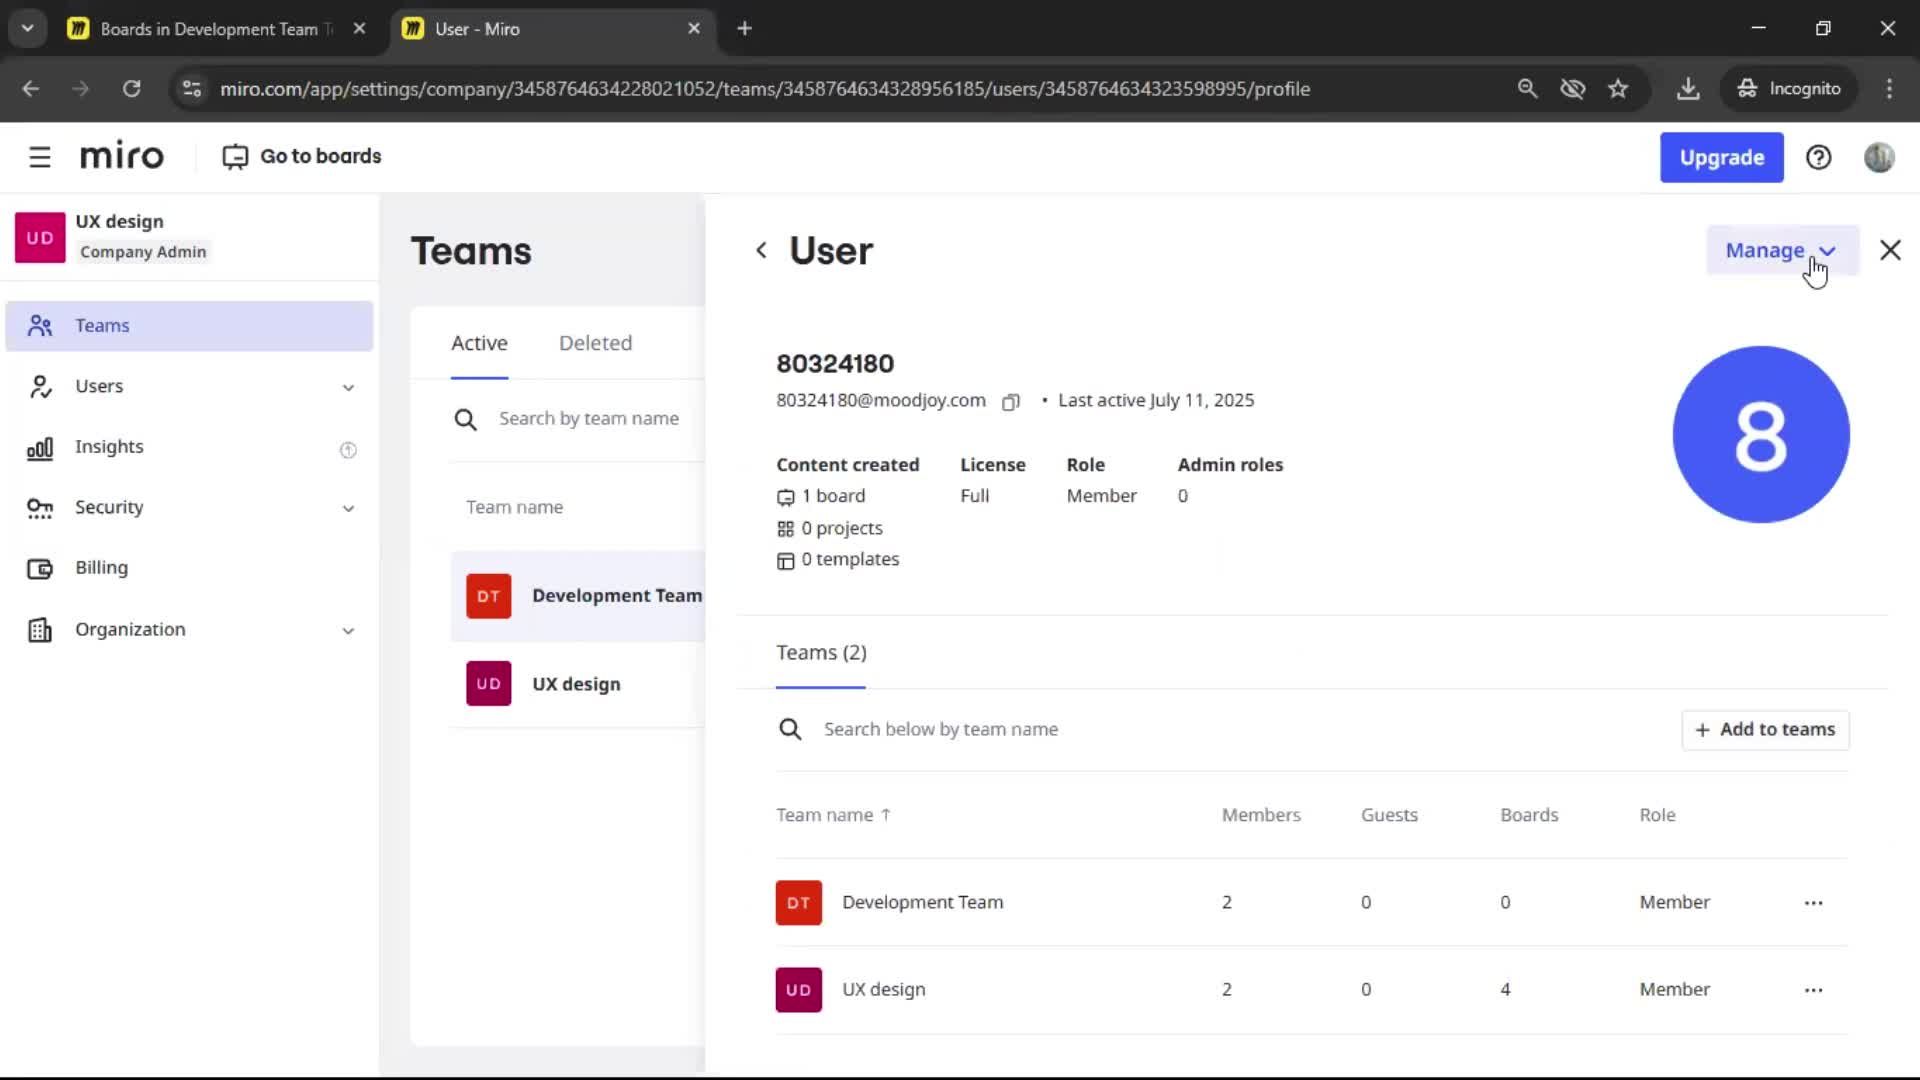The width and height of the screenshot is (1920, 1080).
Task: Focus the Search by team name field
Action: click(589, 419)
